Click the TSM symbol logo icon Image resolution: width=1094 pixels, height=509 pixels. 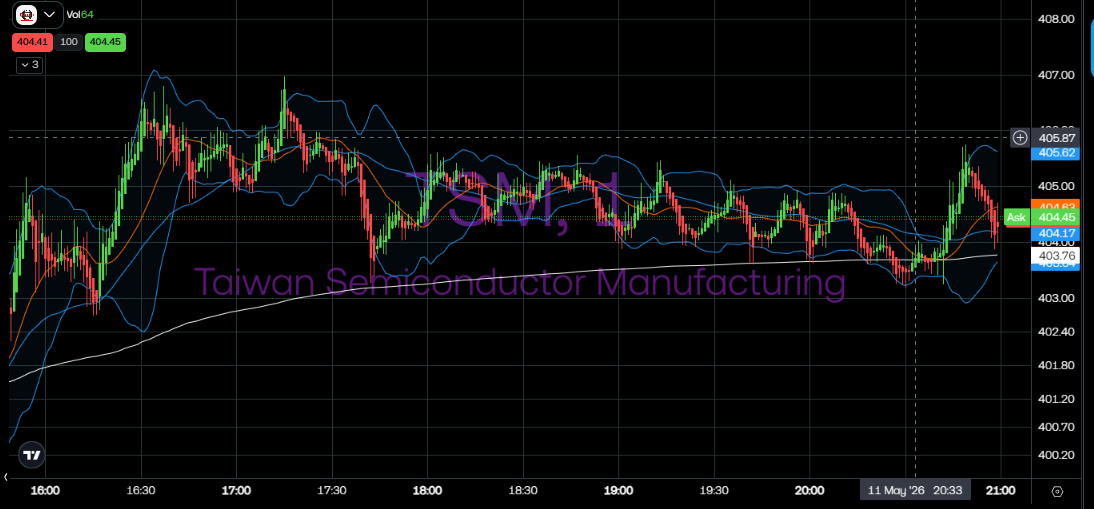(x=27, y=13)
